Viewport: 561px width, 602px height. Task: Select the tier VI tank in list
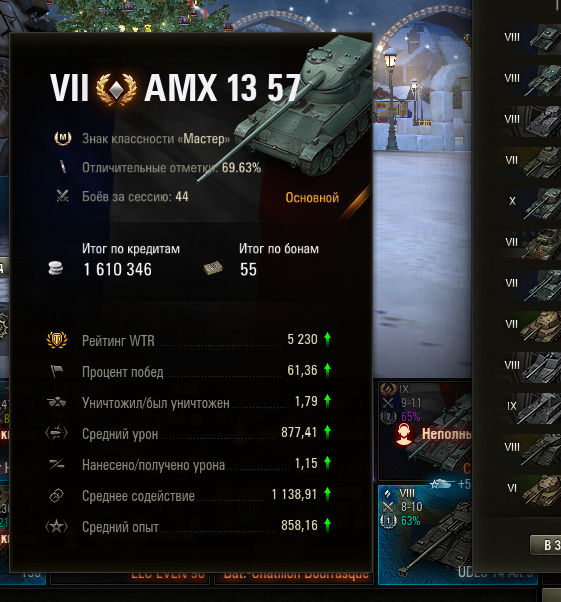click(x=531, y=488)
